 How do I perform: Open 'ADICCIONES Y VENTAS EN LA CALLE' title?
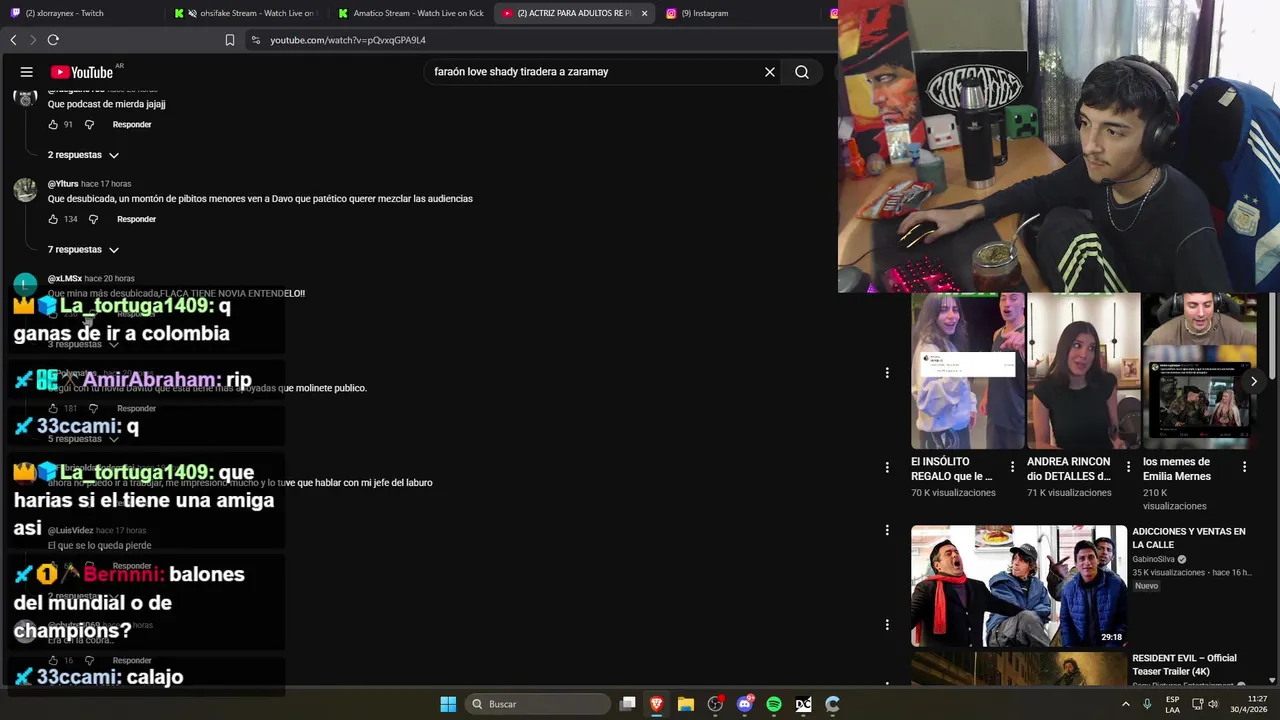(1188, 538)
